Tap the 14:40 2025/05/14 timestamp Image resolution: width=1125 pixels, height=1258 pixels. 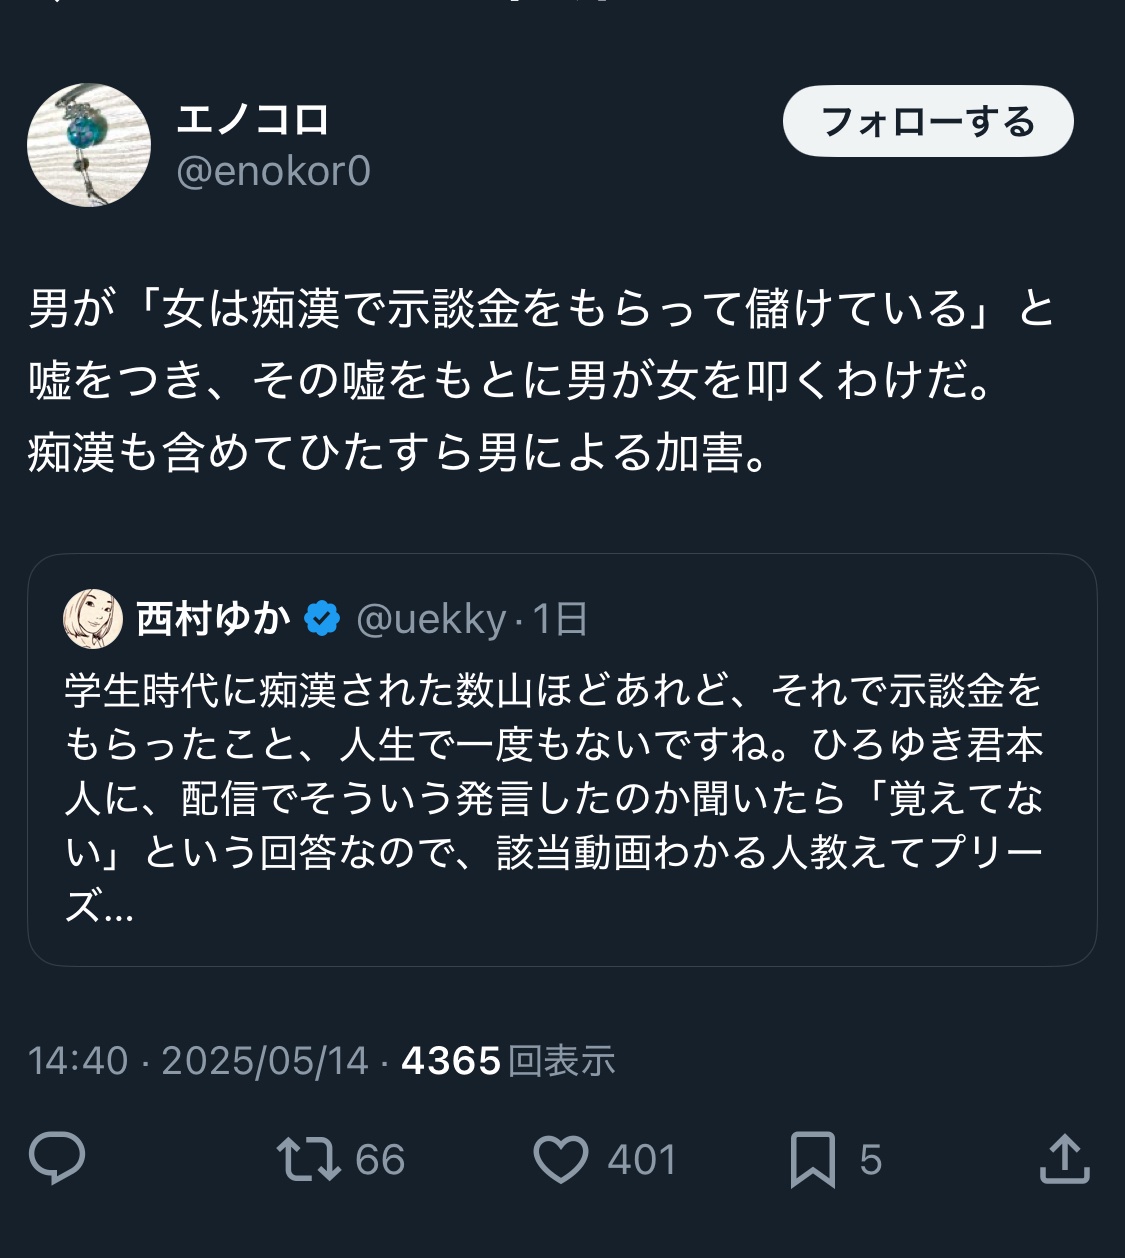198,1060
